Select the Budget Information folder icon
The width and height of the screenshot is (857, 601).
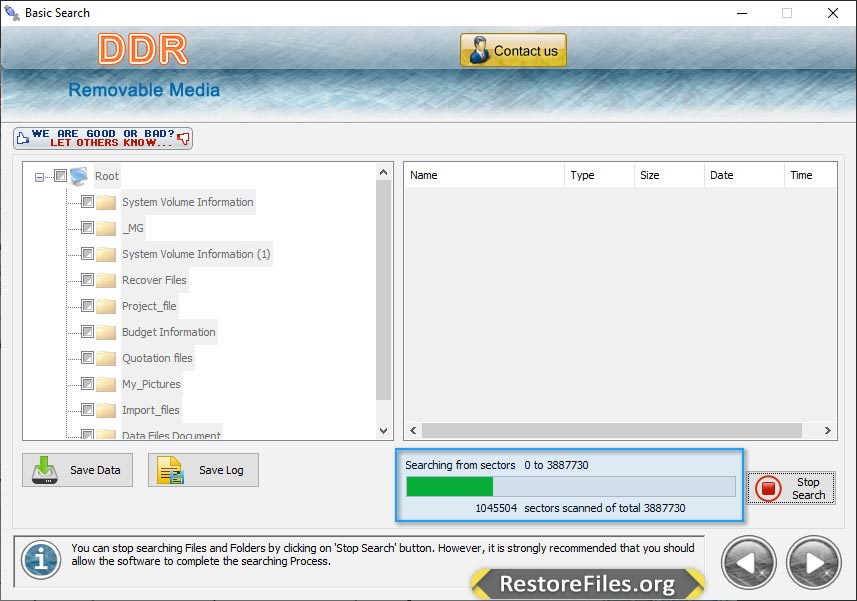click(106, 333)
